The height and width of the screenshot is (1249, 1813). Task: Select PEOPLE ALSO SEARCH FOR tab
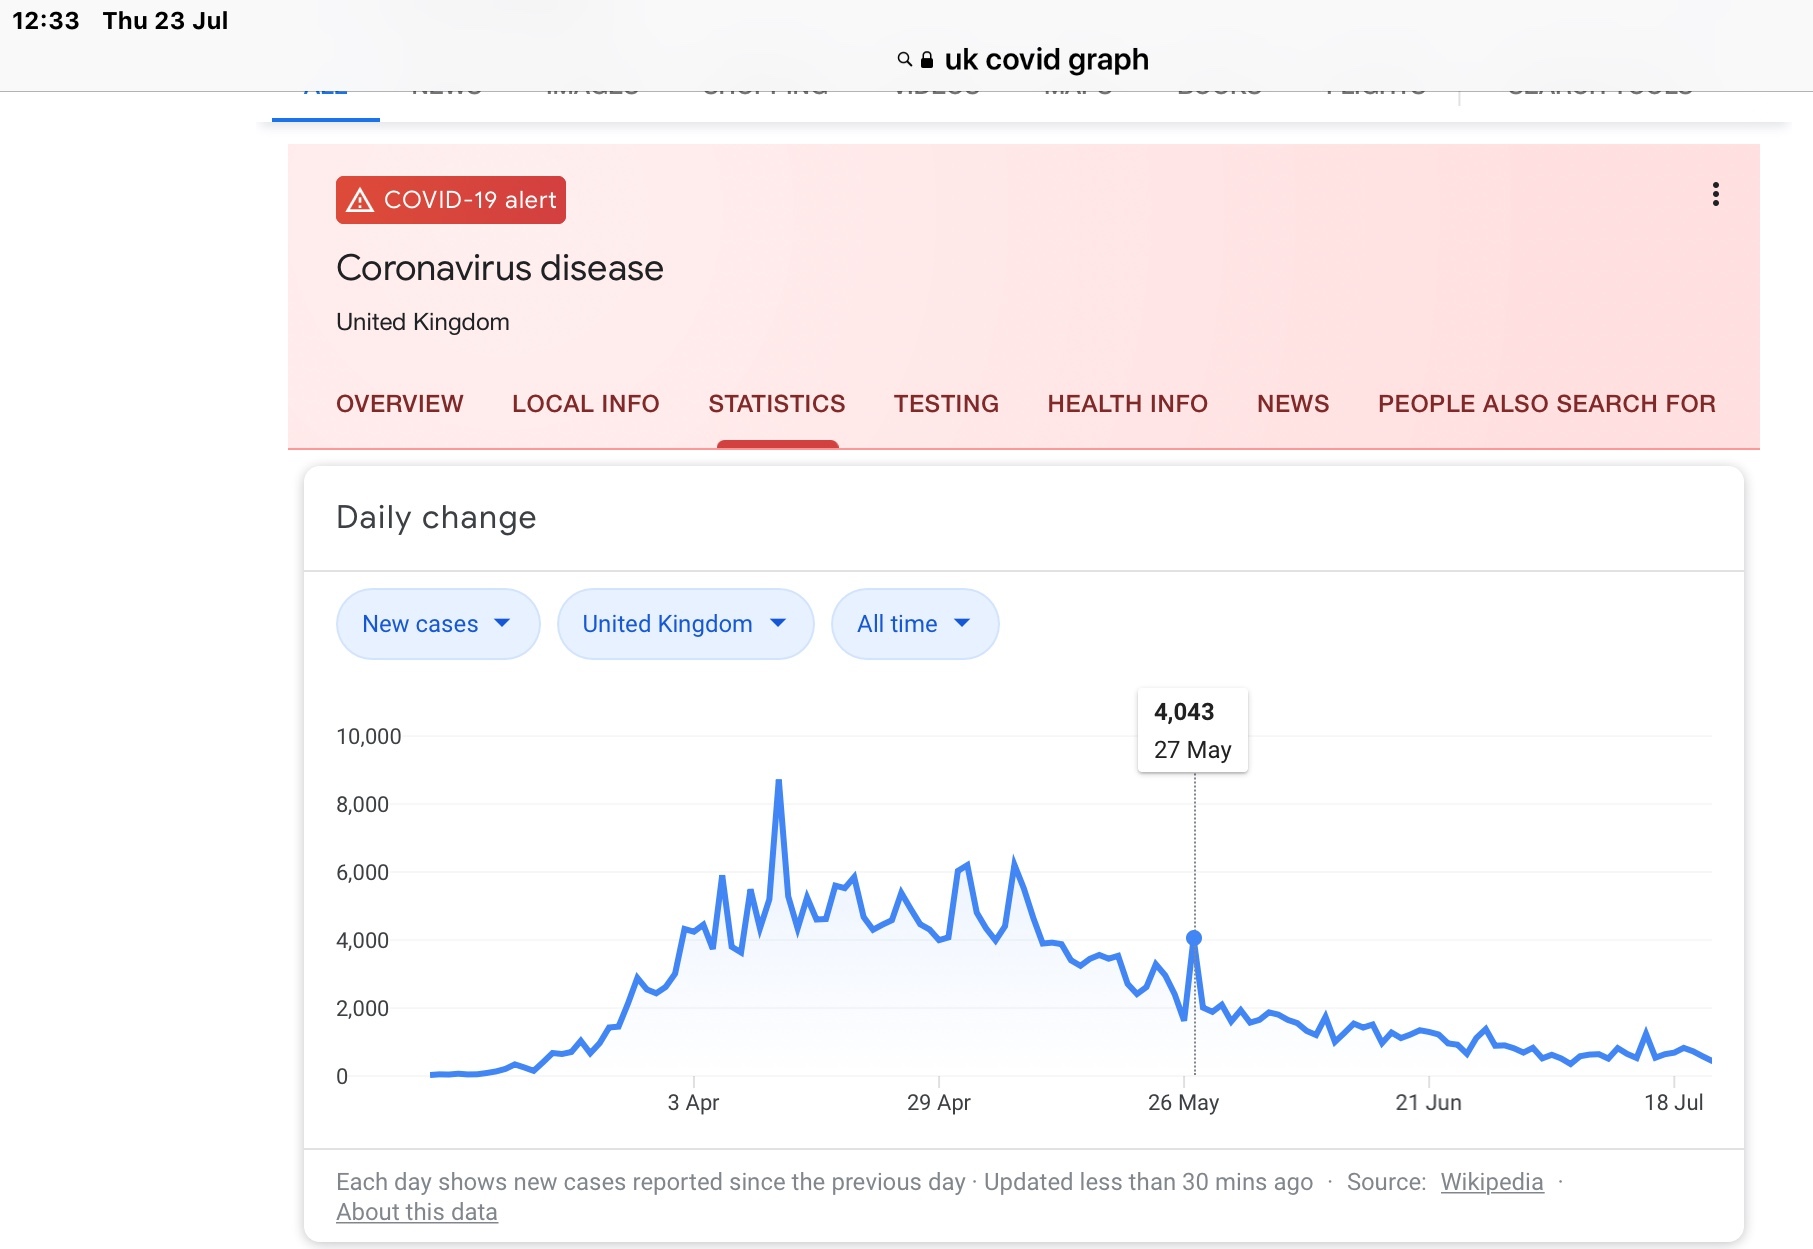click(1546, 404)
